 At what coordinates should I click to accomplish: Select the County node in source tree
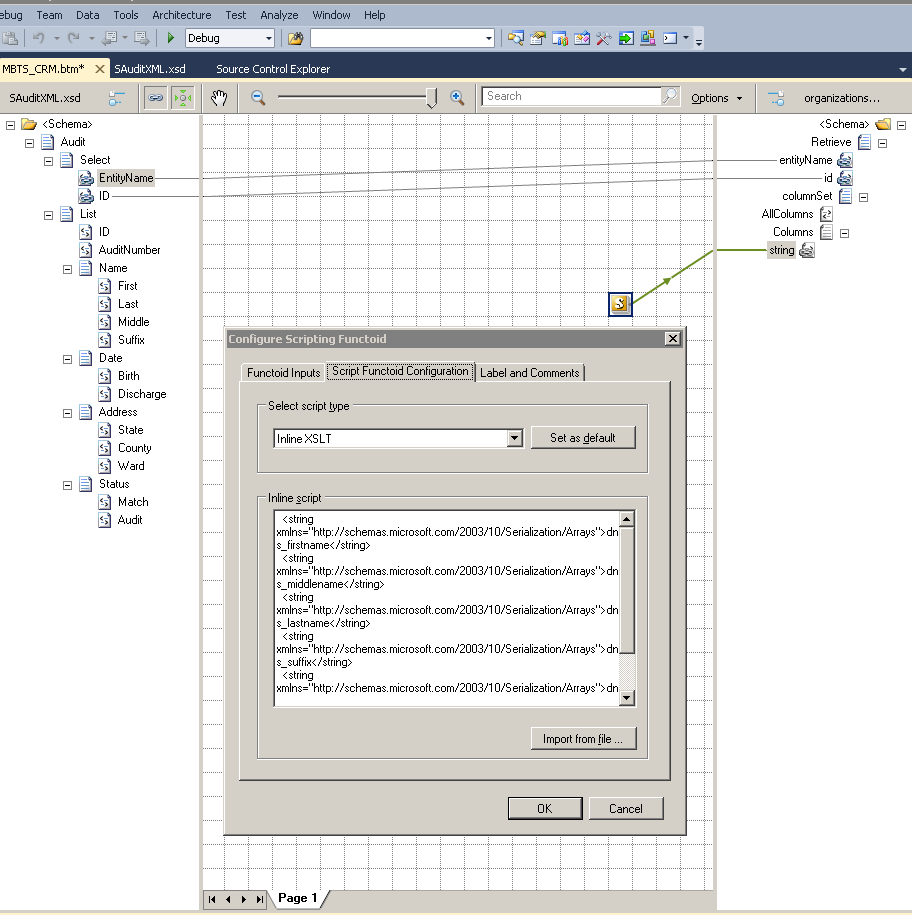coord(134,448)
